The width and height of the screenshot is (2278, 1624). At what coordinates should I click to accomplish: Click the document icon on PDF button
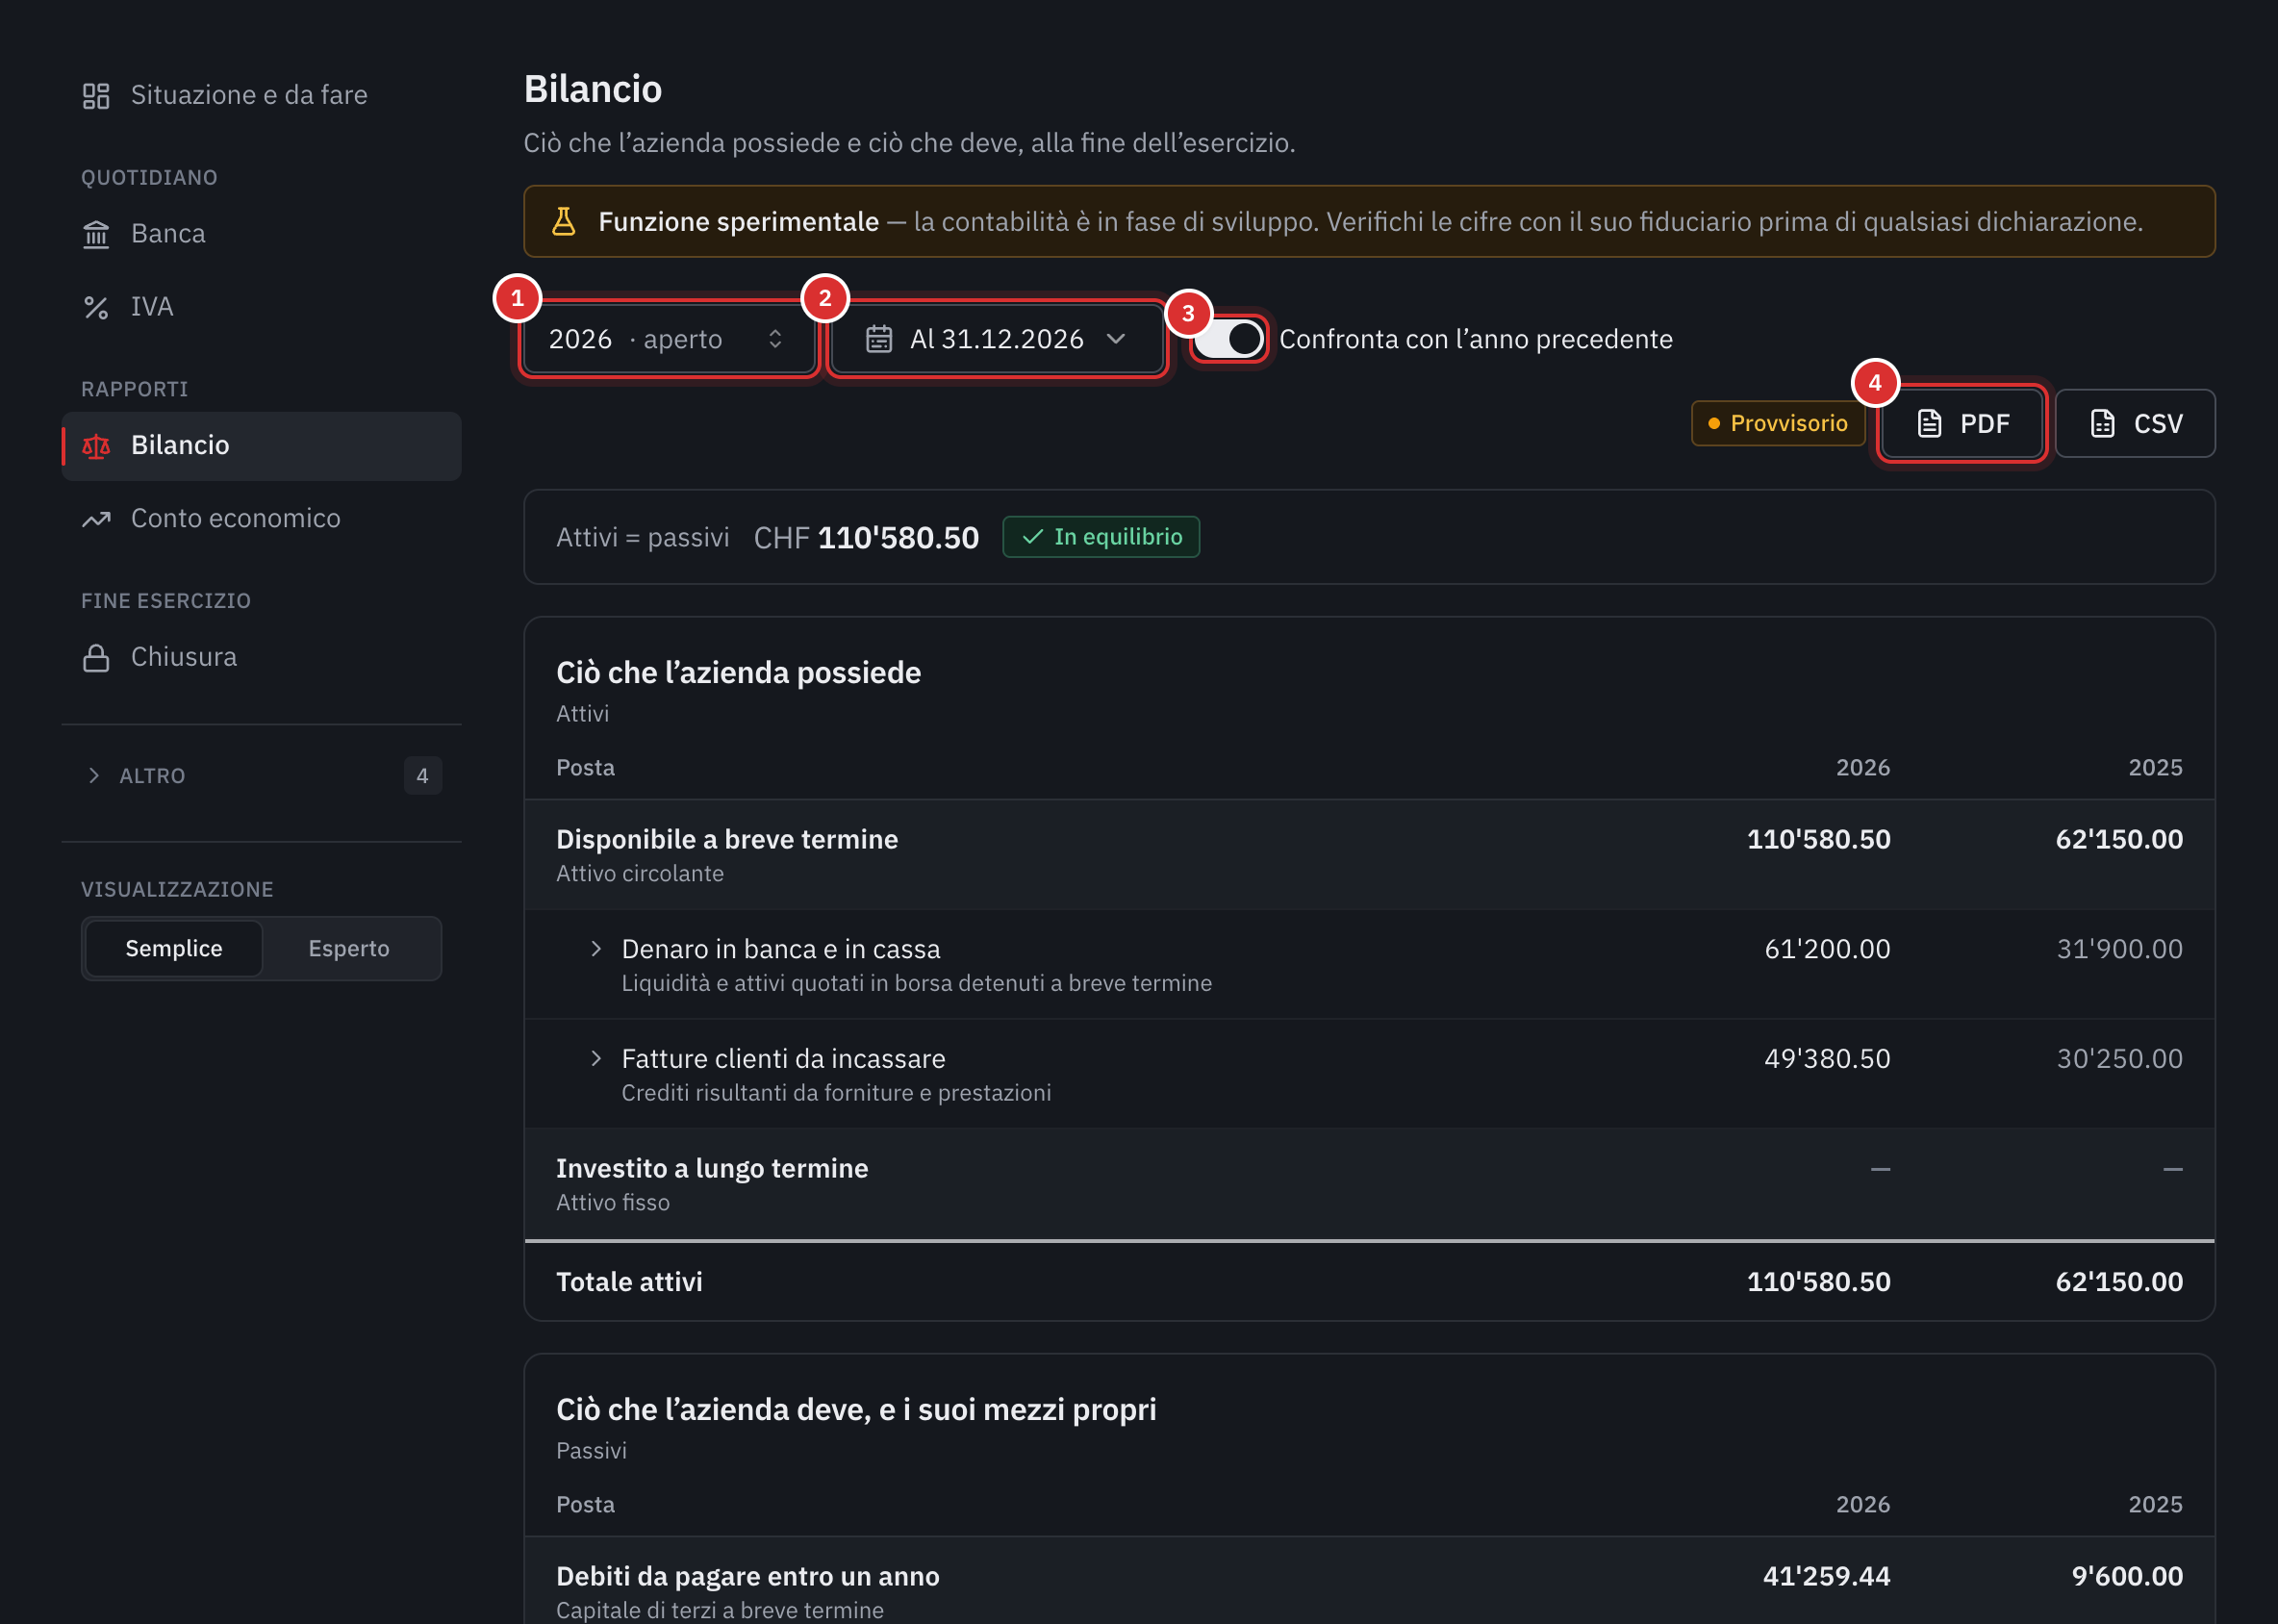click(1929, 423)
